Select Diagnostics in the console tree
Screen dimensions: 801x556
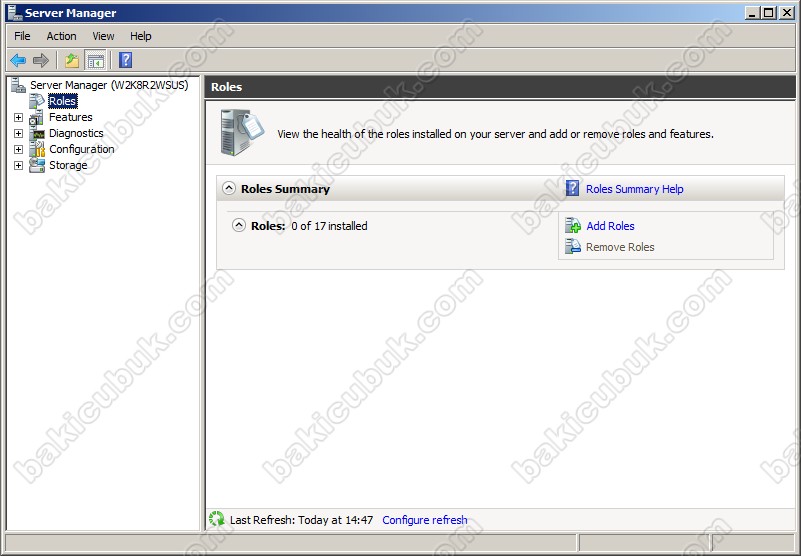tap(76, 133)
